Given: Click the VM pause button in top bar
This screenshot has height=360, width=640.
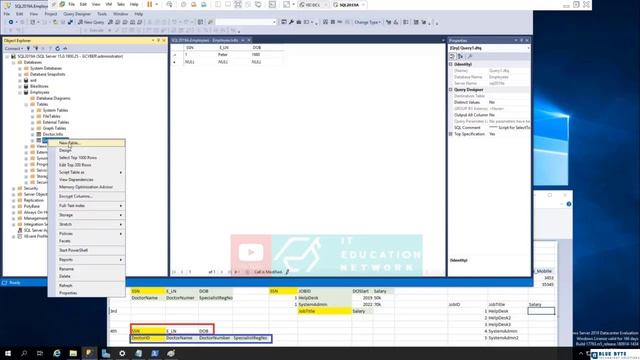Looking at the screenshot, I should point(149,4).
